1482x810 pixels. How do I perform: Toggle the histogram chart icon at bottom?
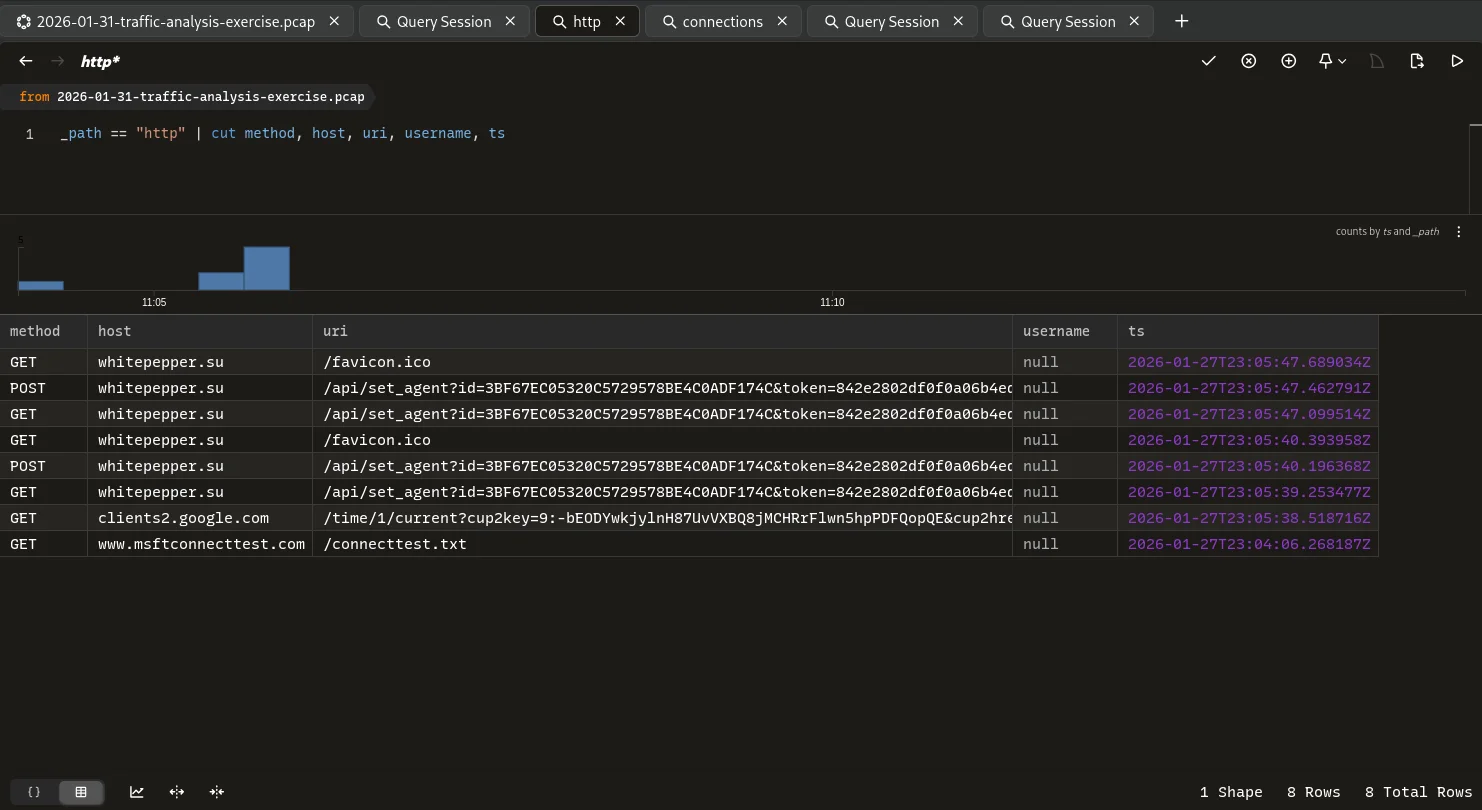(137, 792)
